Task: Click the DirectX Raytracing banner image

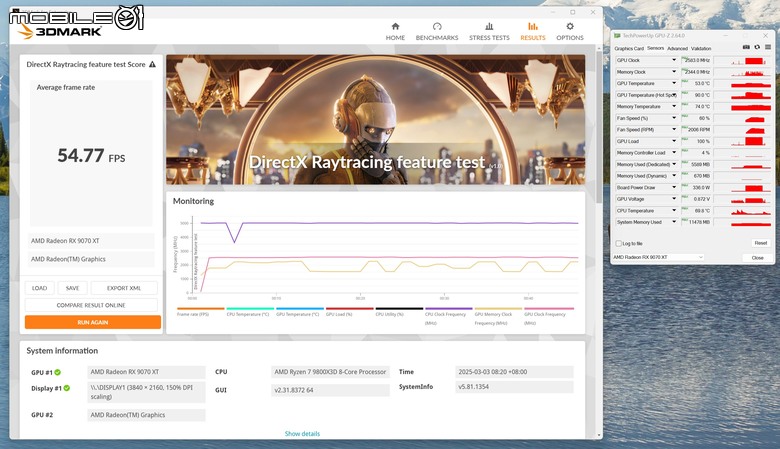Action: [376, 119]
